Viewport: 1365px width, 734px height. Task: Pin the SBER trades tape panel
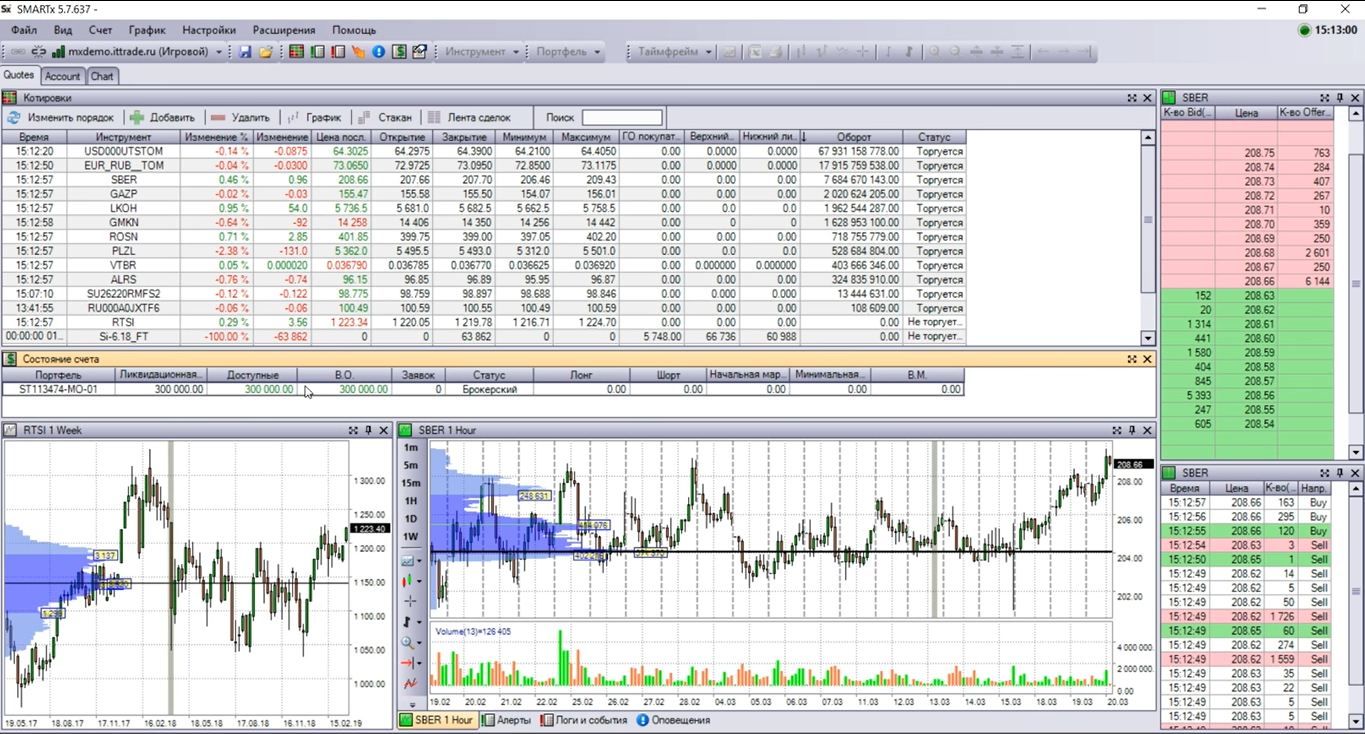click(x=1340, y=472)
